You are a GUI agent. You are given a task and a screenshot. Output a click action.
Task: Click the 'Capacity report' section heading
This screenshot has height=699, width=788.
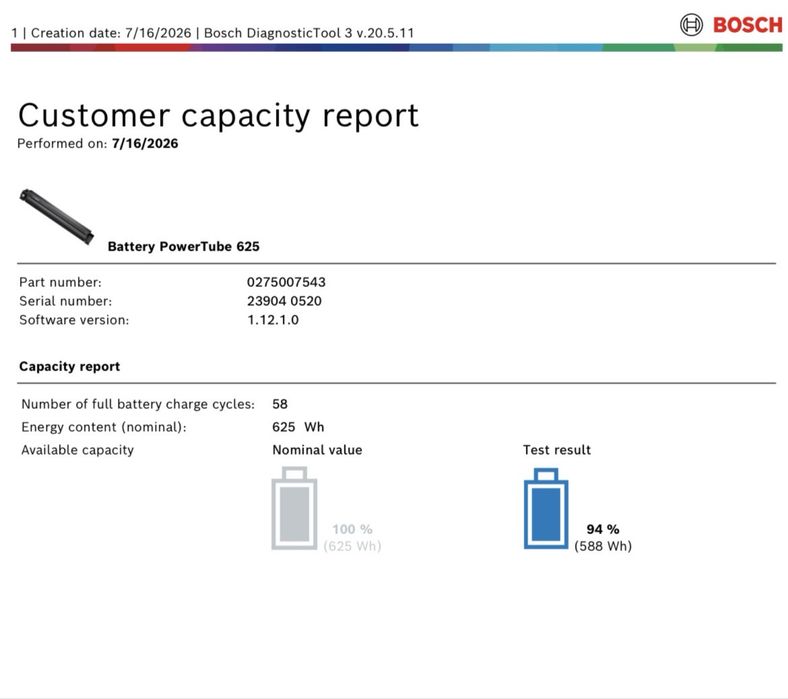click(x=69, y=366)
